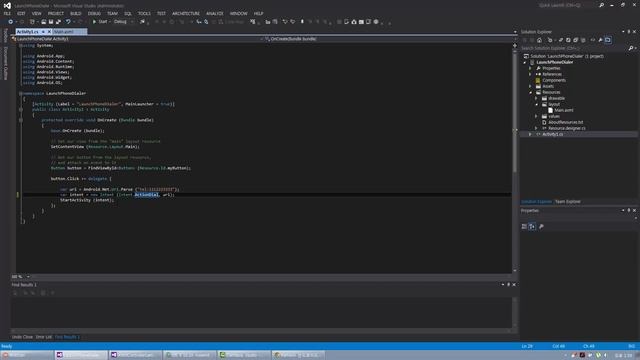The width and height of the screenshot is (640, 360).
Task: Open the OnCreate member navigation dropdown
Action: click(x=388, y=39)
